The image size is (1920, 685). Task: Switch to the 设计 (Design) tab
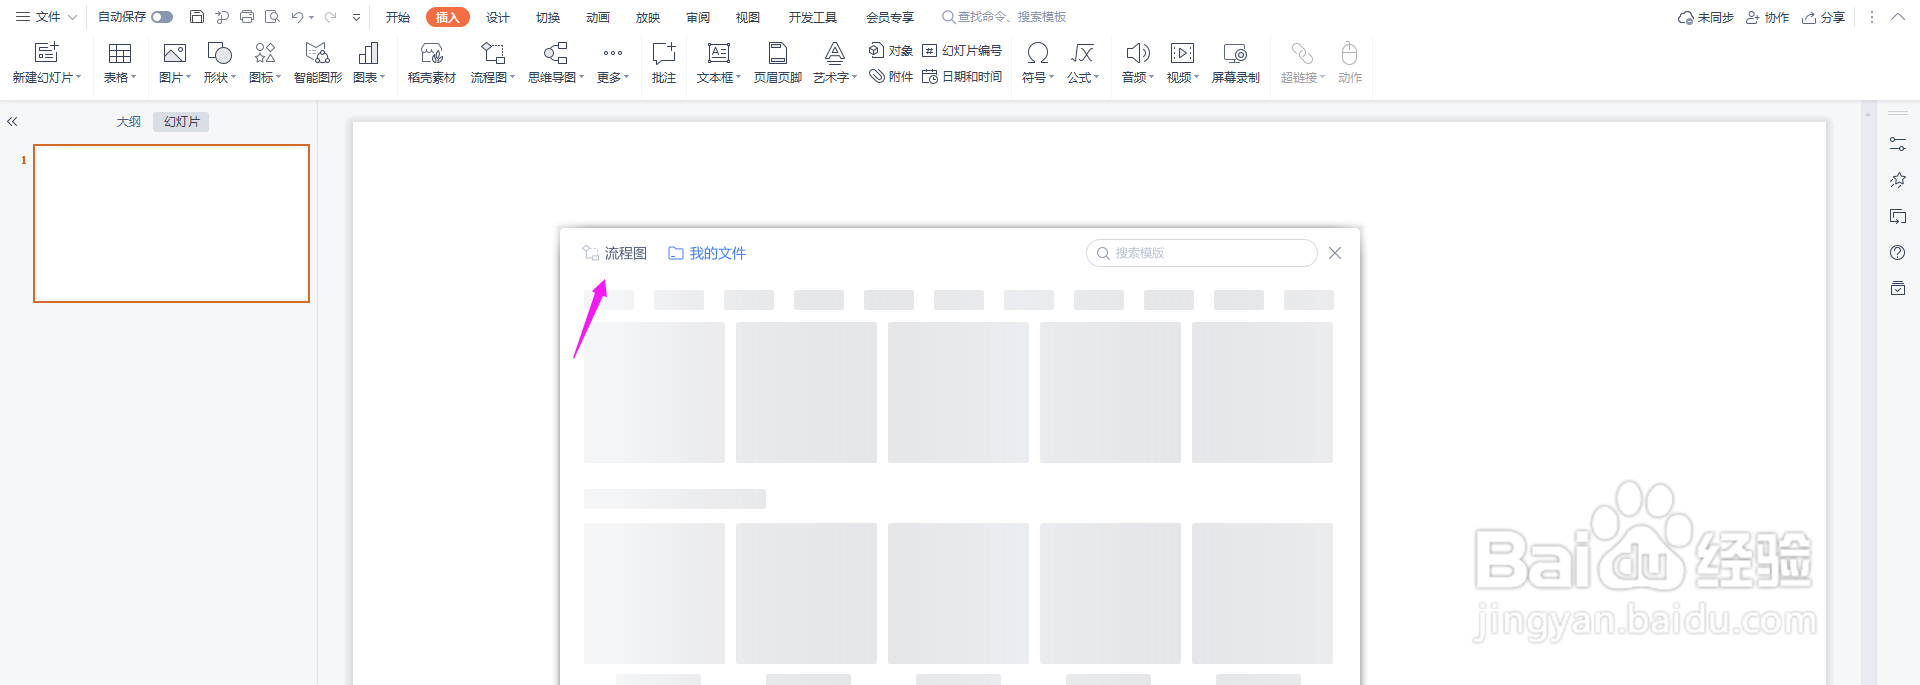pos(498,17)
